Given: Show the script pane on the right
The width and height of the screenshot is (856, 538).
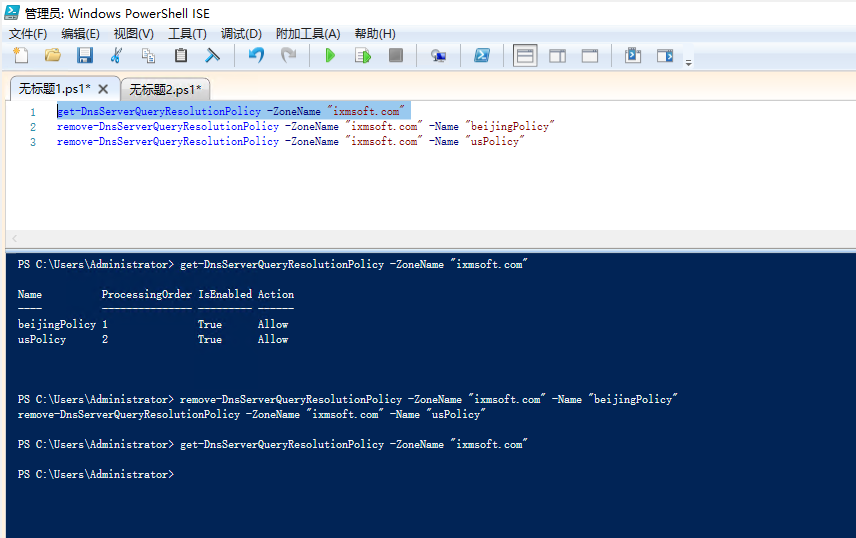Looking at the screenshot, I should 557,56.
